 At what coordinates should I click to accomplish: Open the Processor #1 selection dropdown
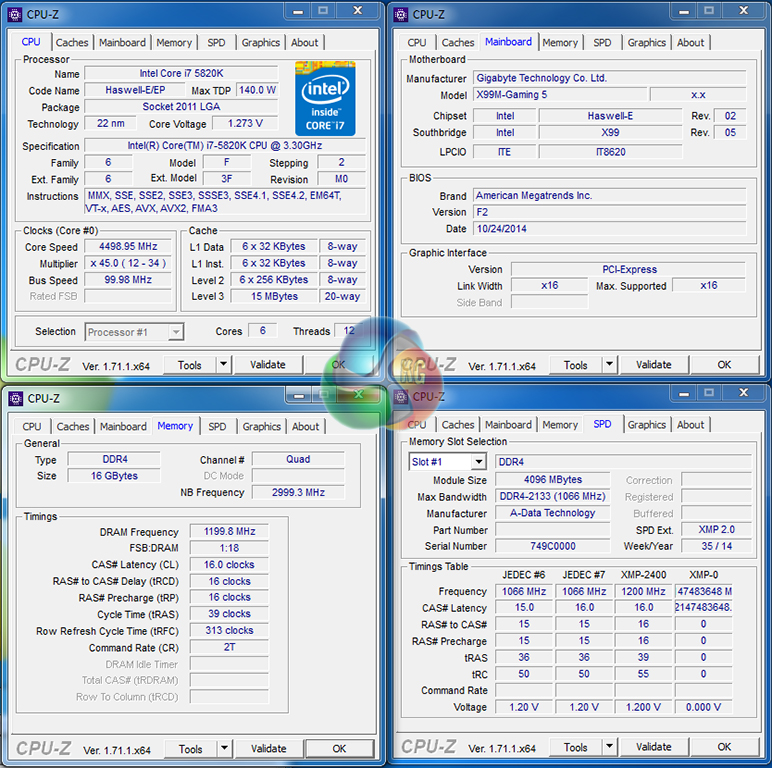point(176,332)
